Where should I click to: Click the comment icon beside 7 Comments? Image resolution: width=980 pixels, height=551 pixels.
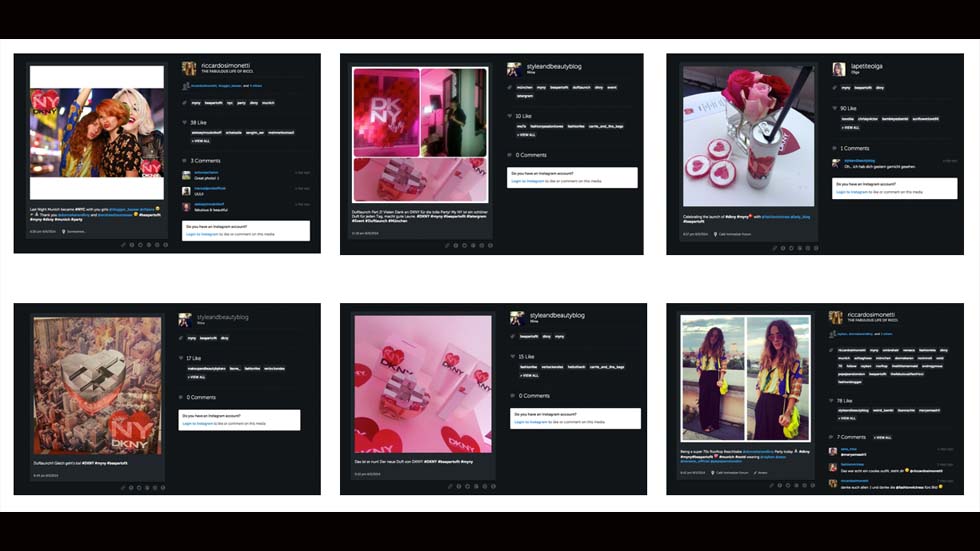click(831, 437)
